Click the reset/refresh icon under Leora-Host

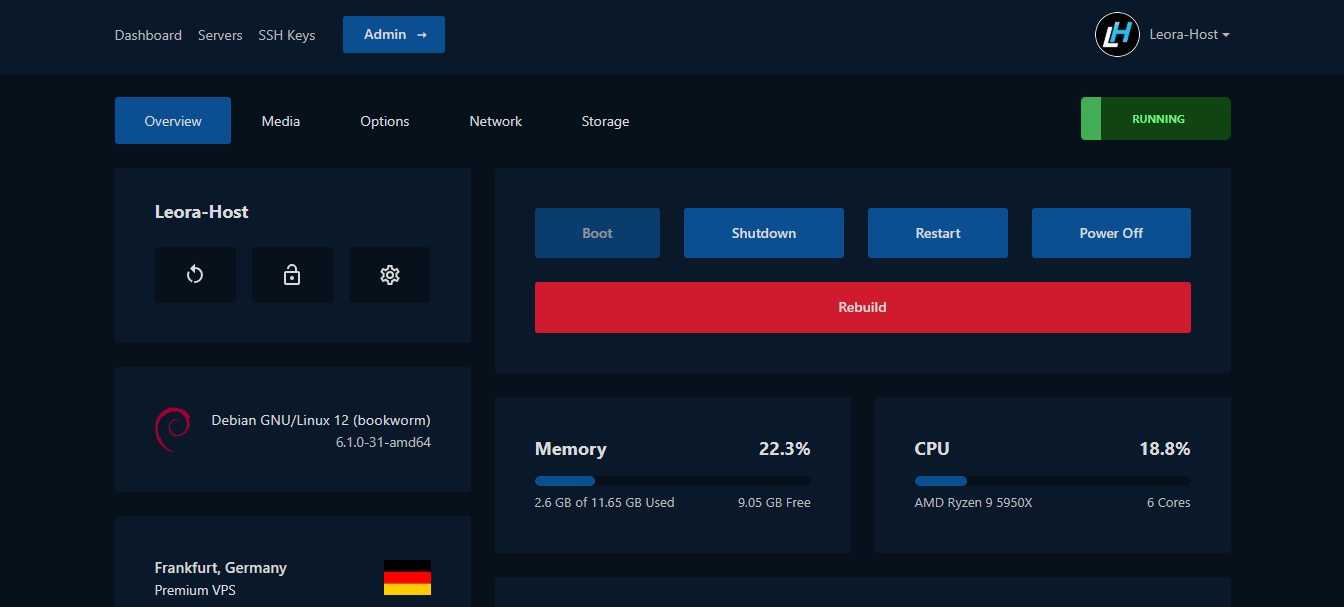point(195,275)
